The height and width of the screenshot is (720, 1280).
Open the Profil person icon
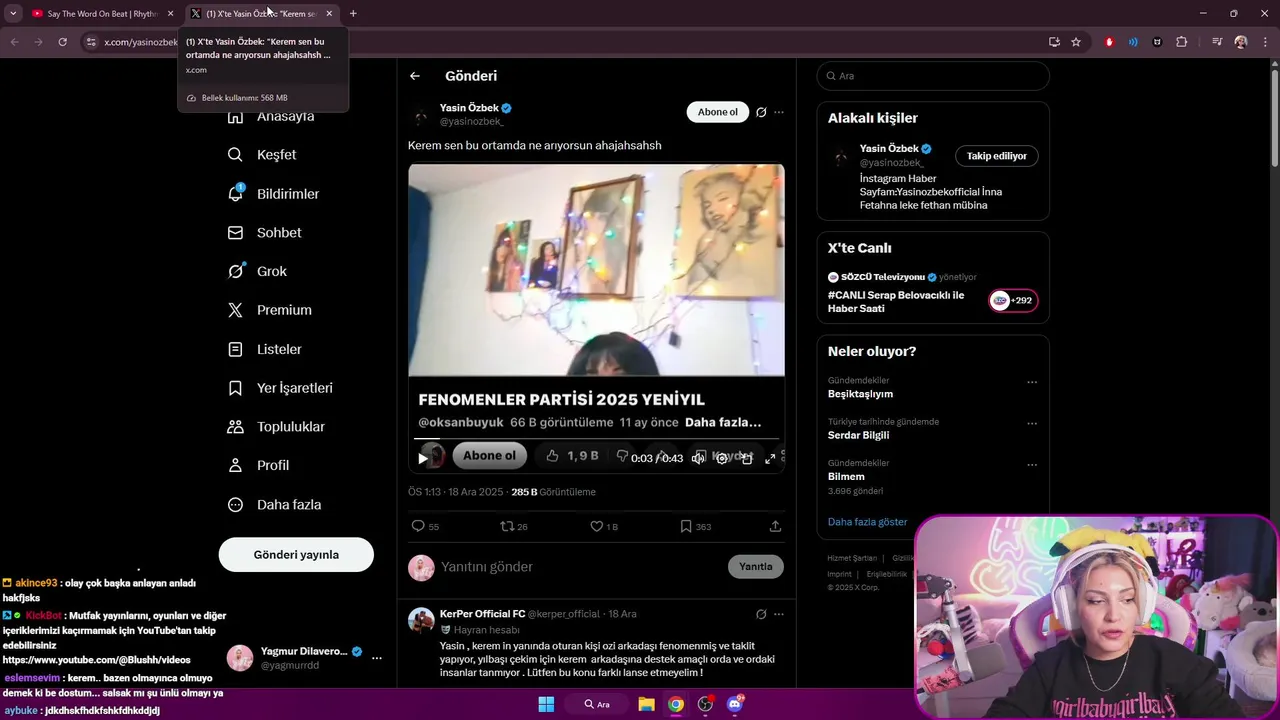(x=235, y=465)
